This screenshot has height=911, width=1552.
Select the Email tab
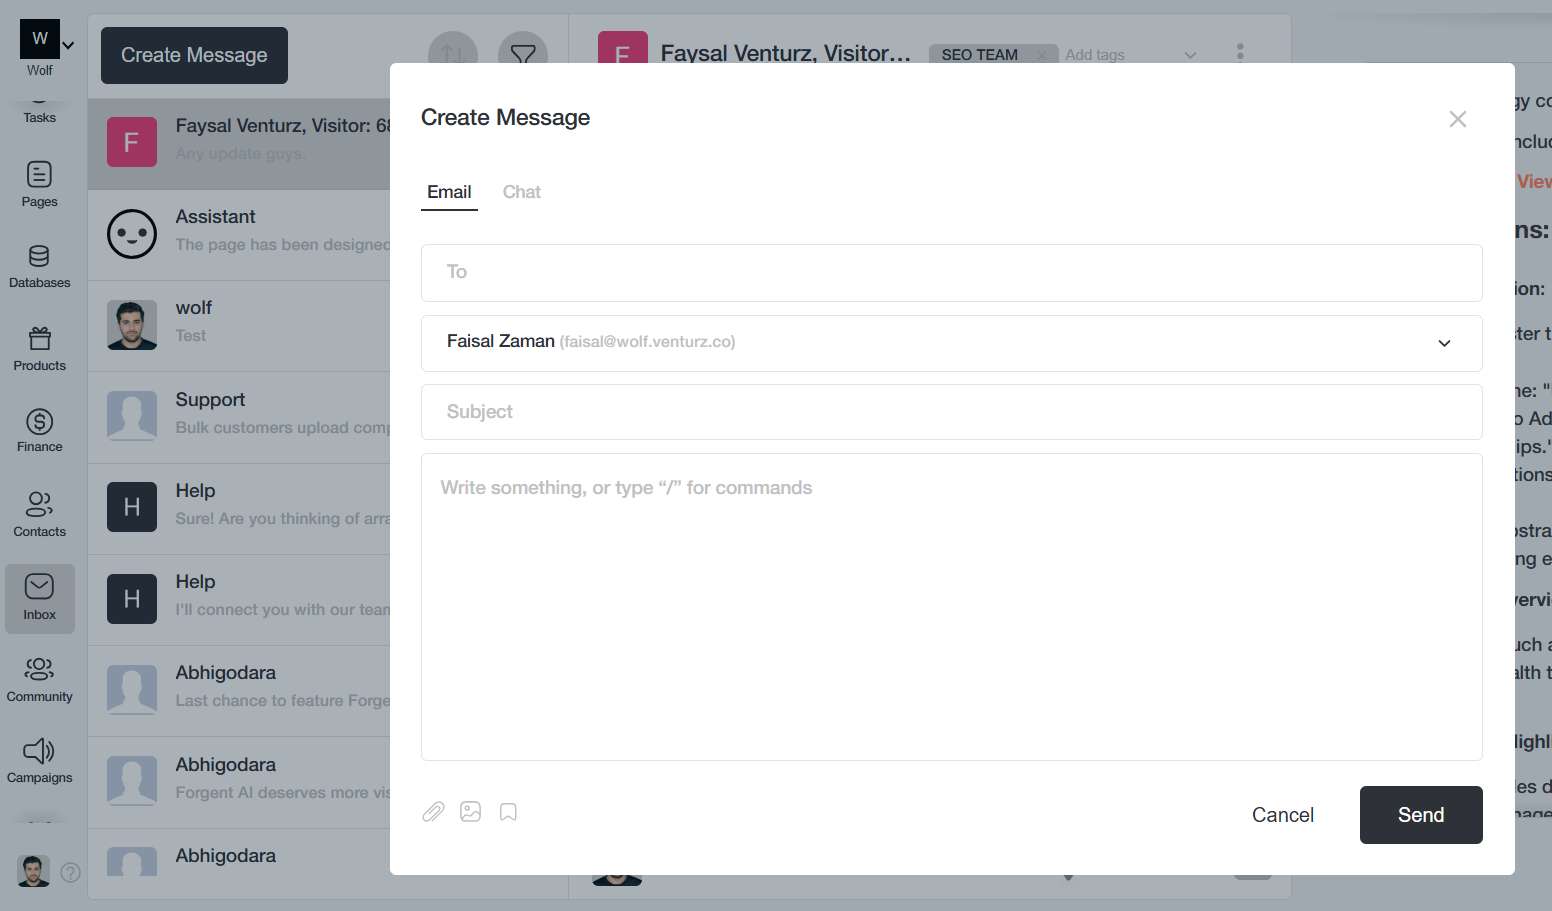[x=449, y=192]
